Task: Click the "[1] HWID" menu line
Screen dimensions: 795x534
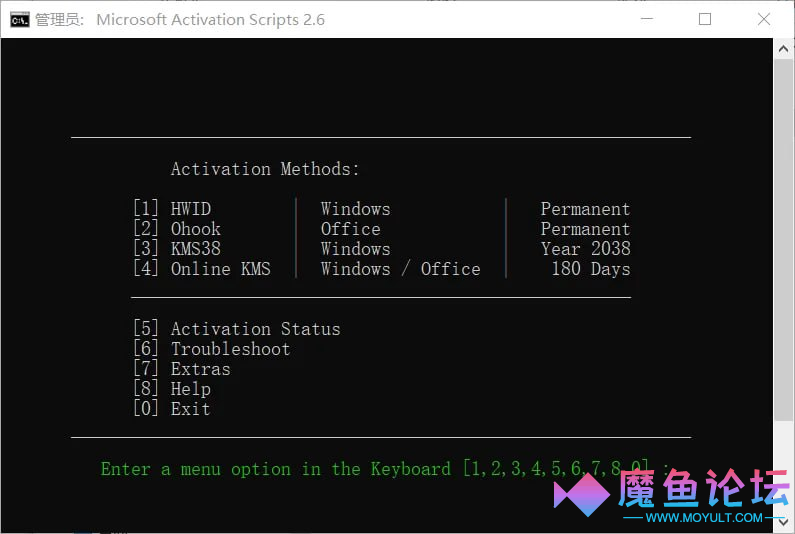Action: (172, 208)
